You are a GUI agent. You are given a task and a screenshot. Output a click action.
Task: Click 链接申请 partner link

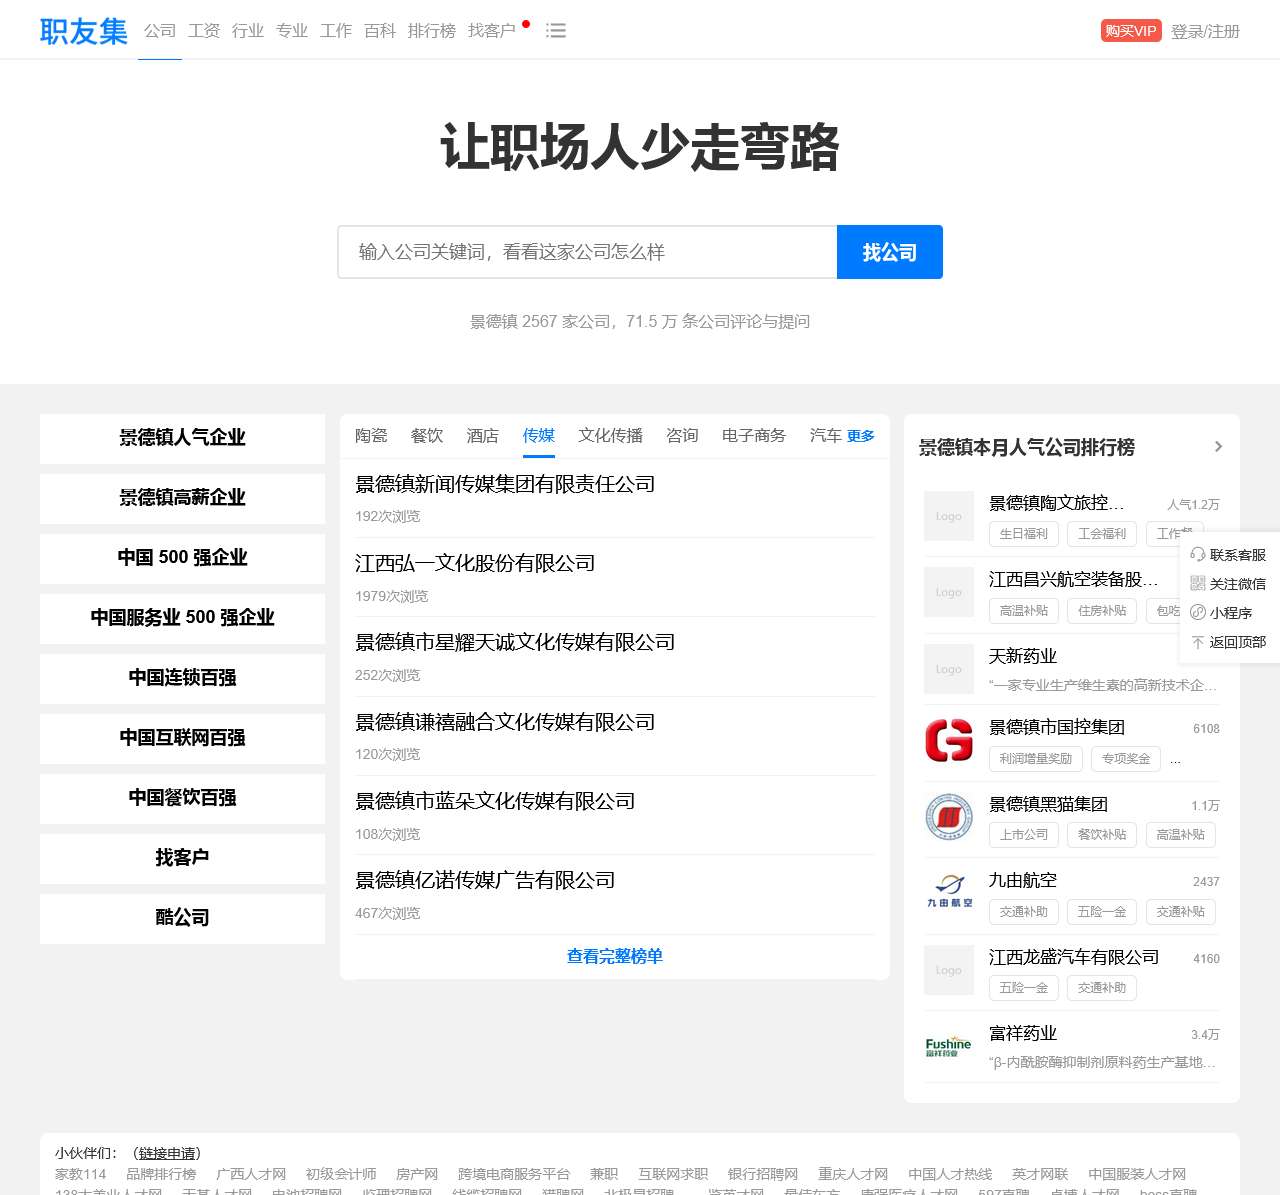[x=167, y=1153]
